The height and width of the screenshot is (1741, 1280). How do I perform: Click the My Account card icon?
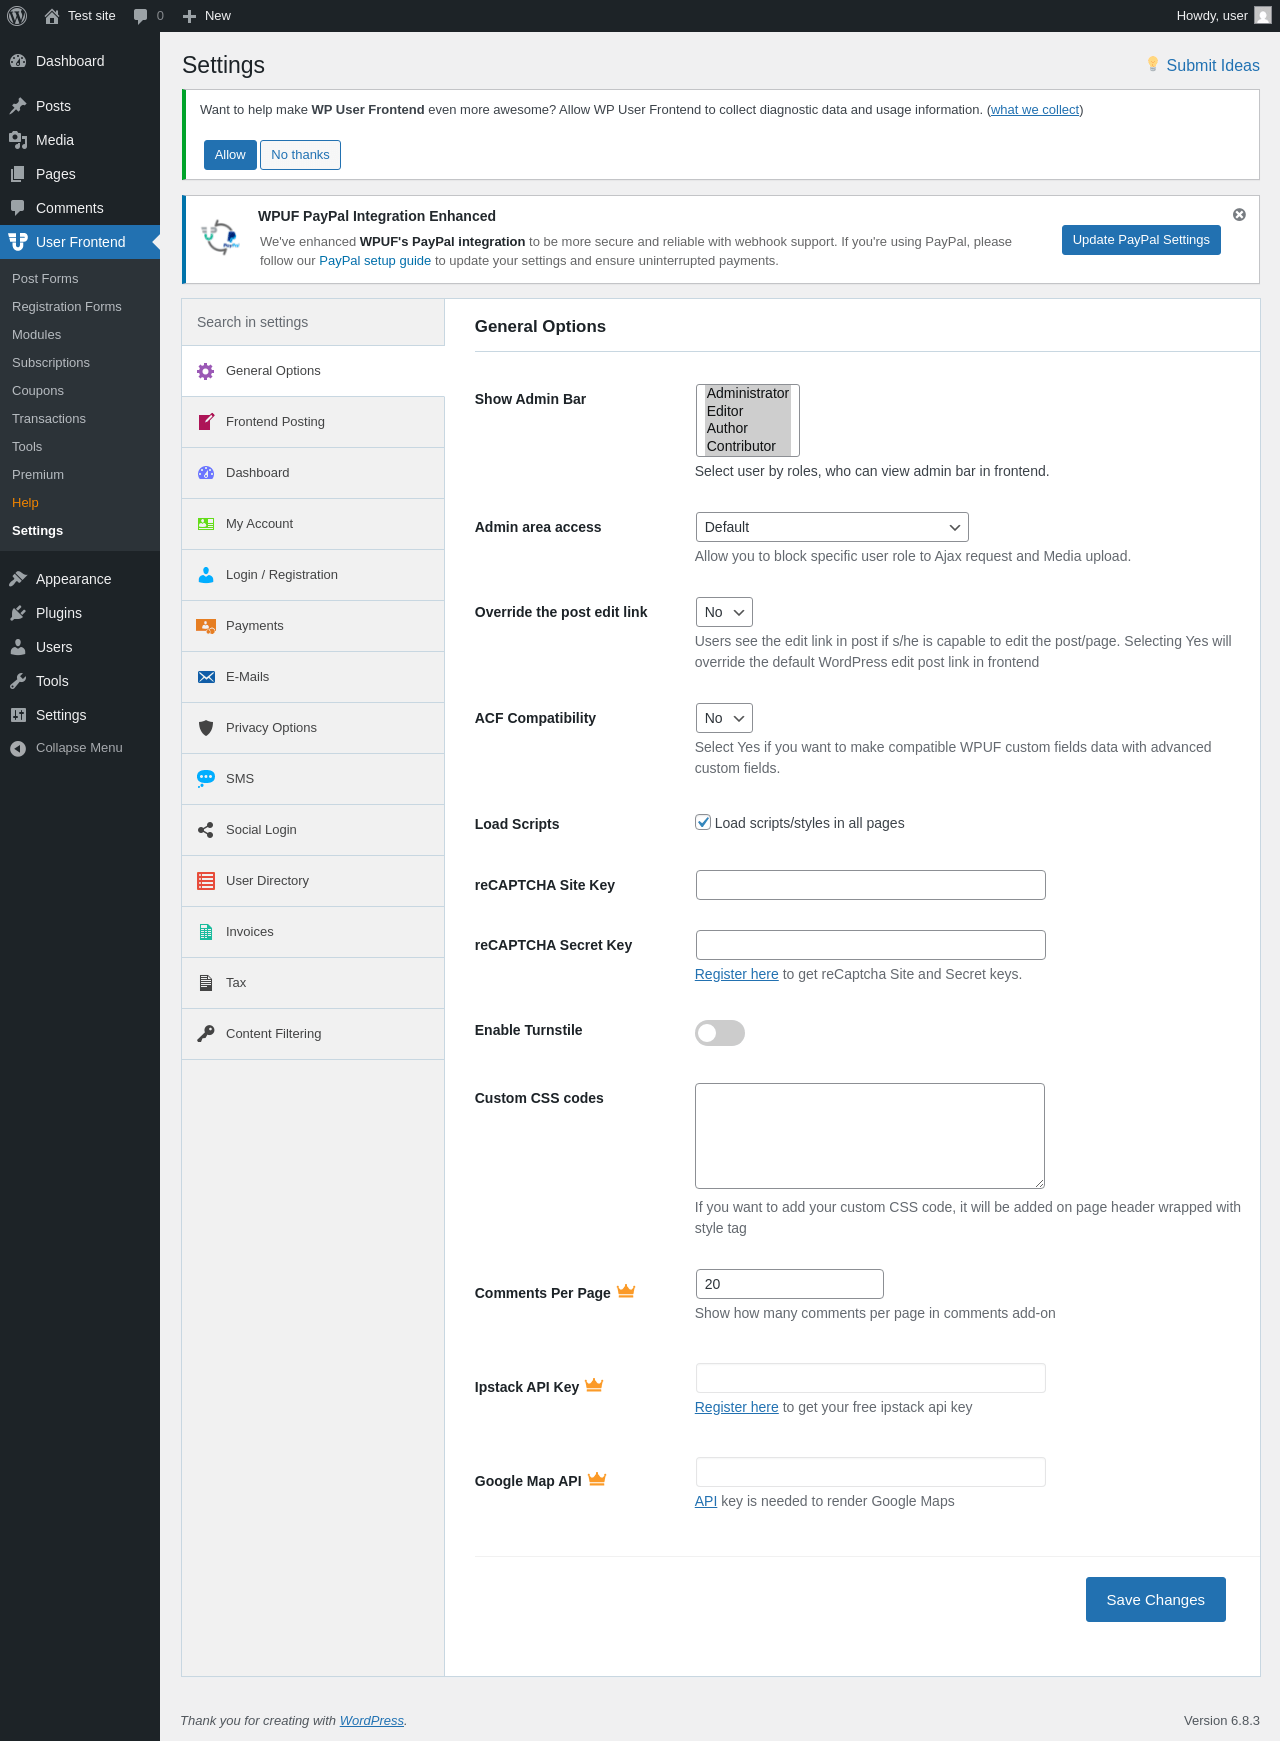206,524
